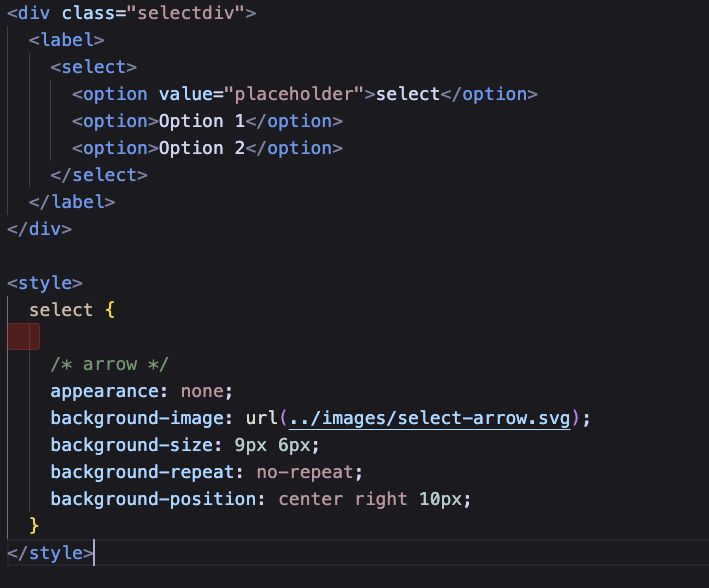
Task: Click the closing </style> tag
Action: tap(50, 553)
